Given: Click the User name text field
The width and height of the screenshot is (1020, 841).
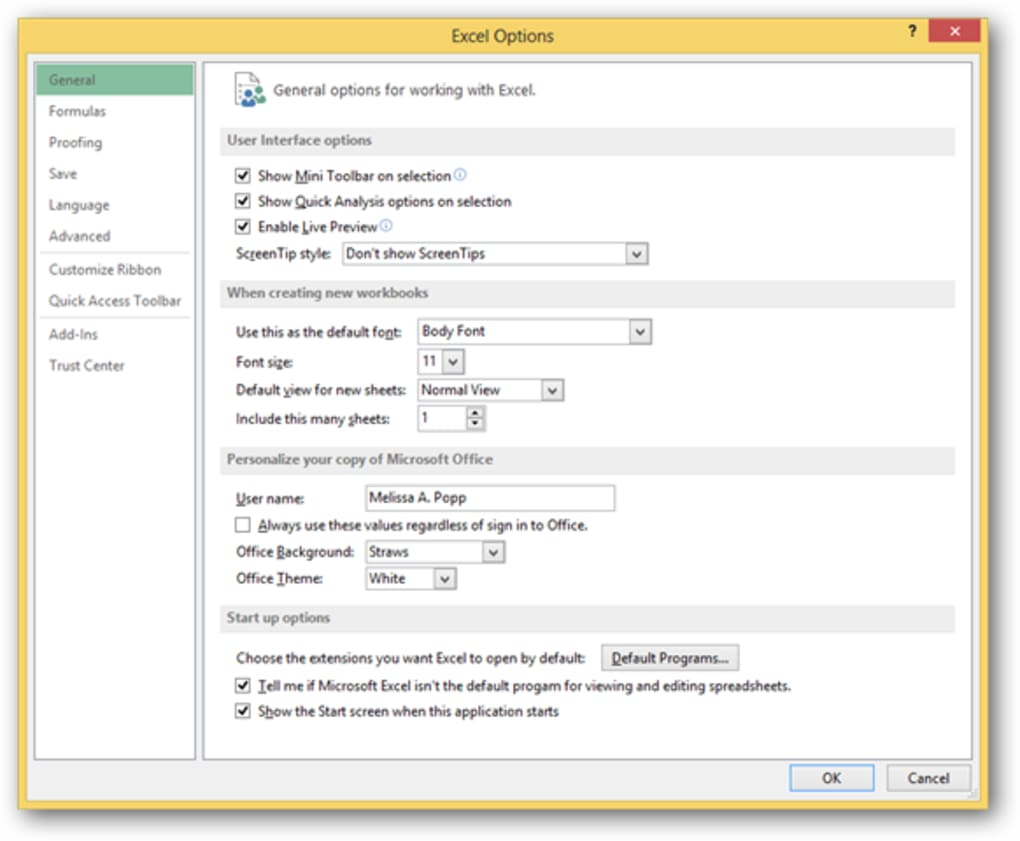Looking at the screenshot, I should tap(490, 498).
